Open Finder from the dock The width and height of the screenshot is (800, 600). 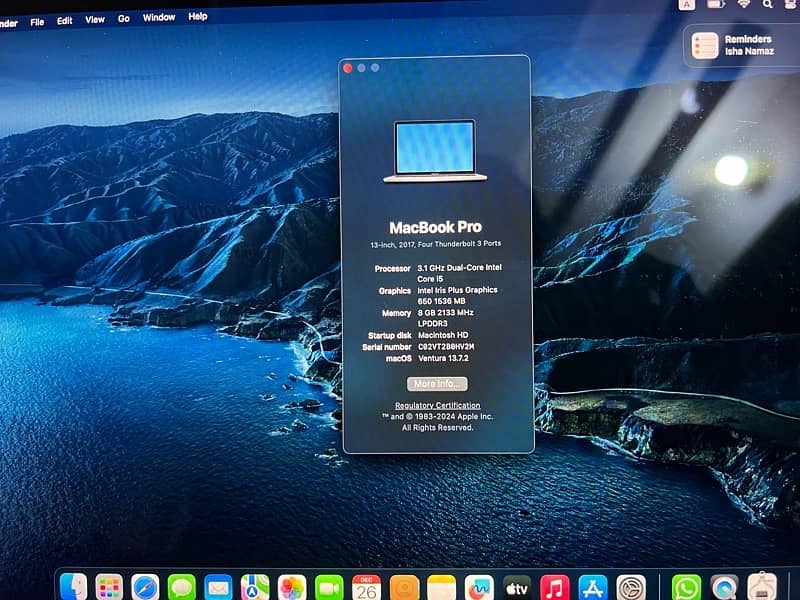(x=73, y=587)
